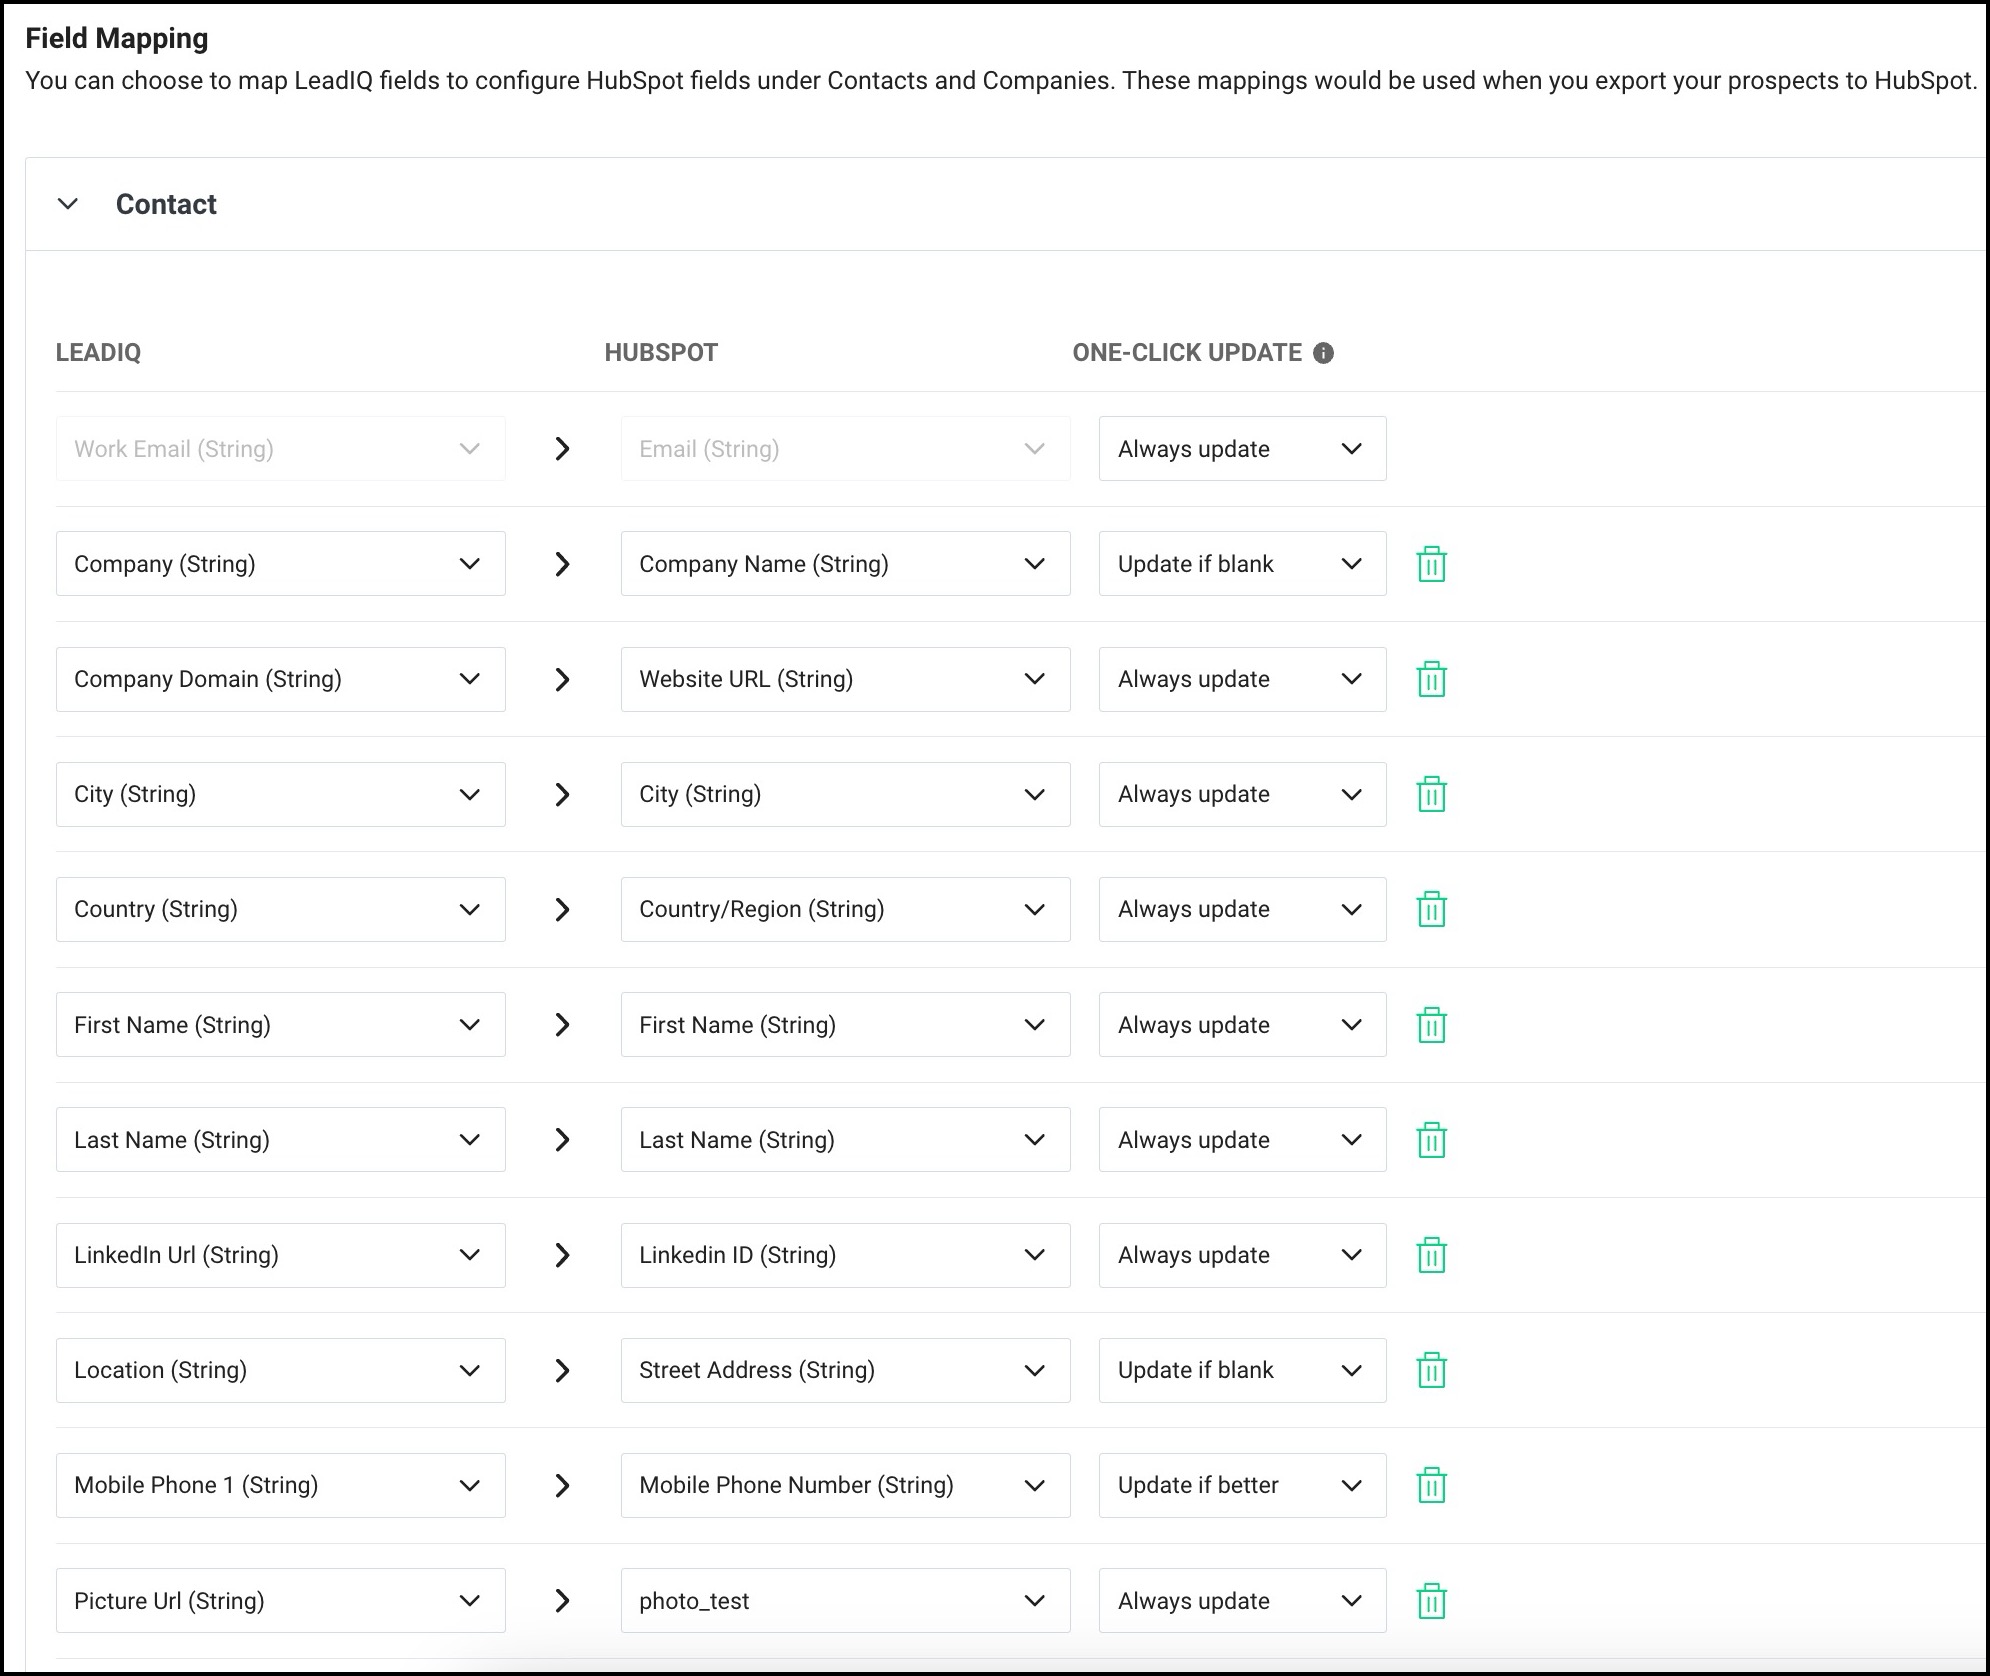
Task: Delete the Mobile Phone 1 mapping row
Action: click(1432, 1485)
